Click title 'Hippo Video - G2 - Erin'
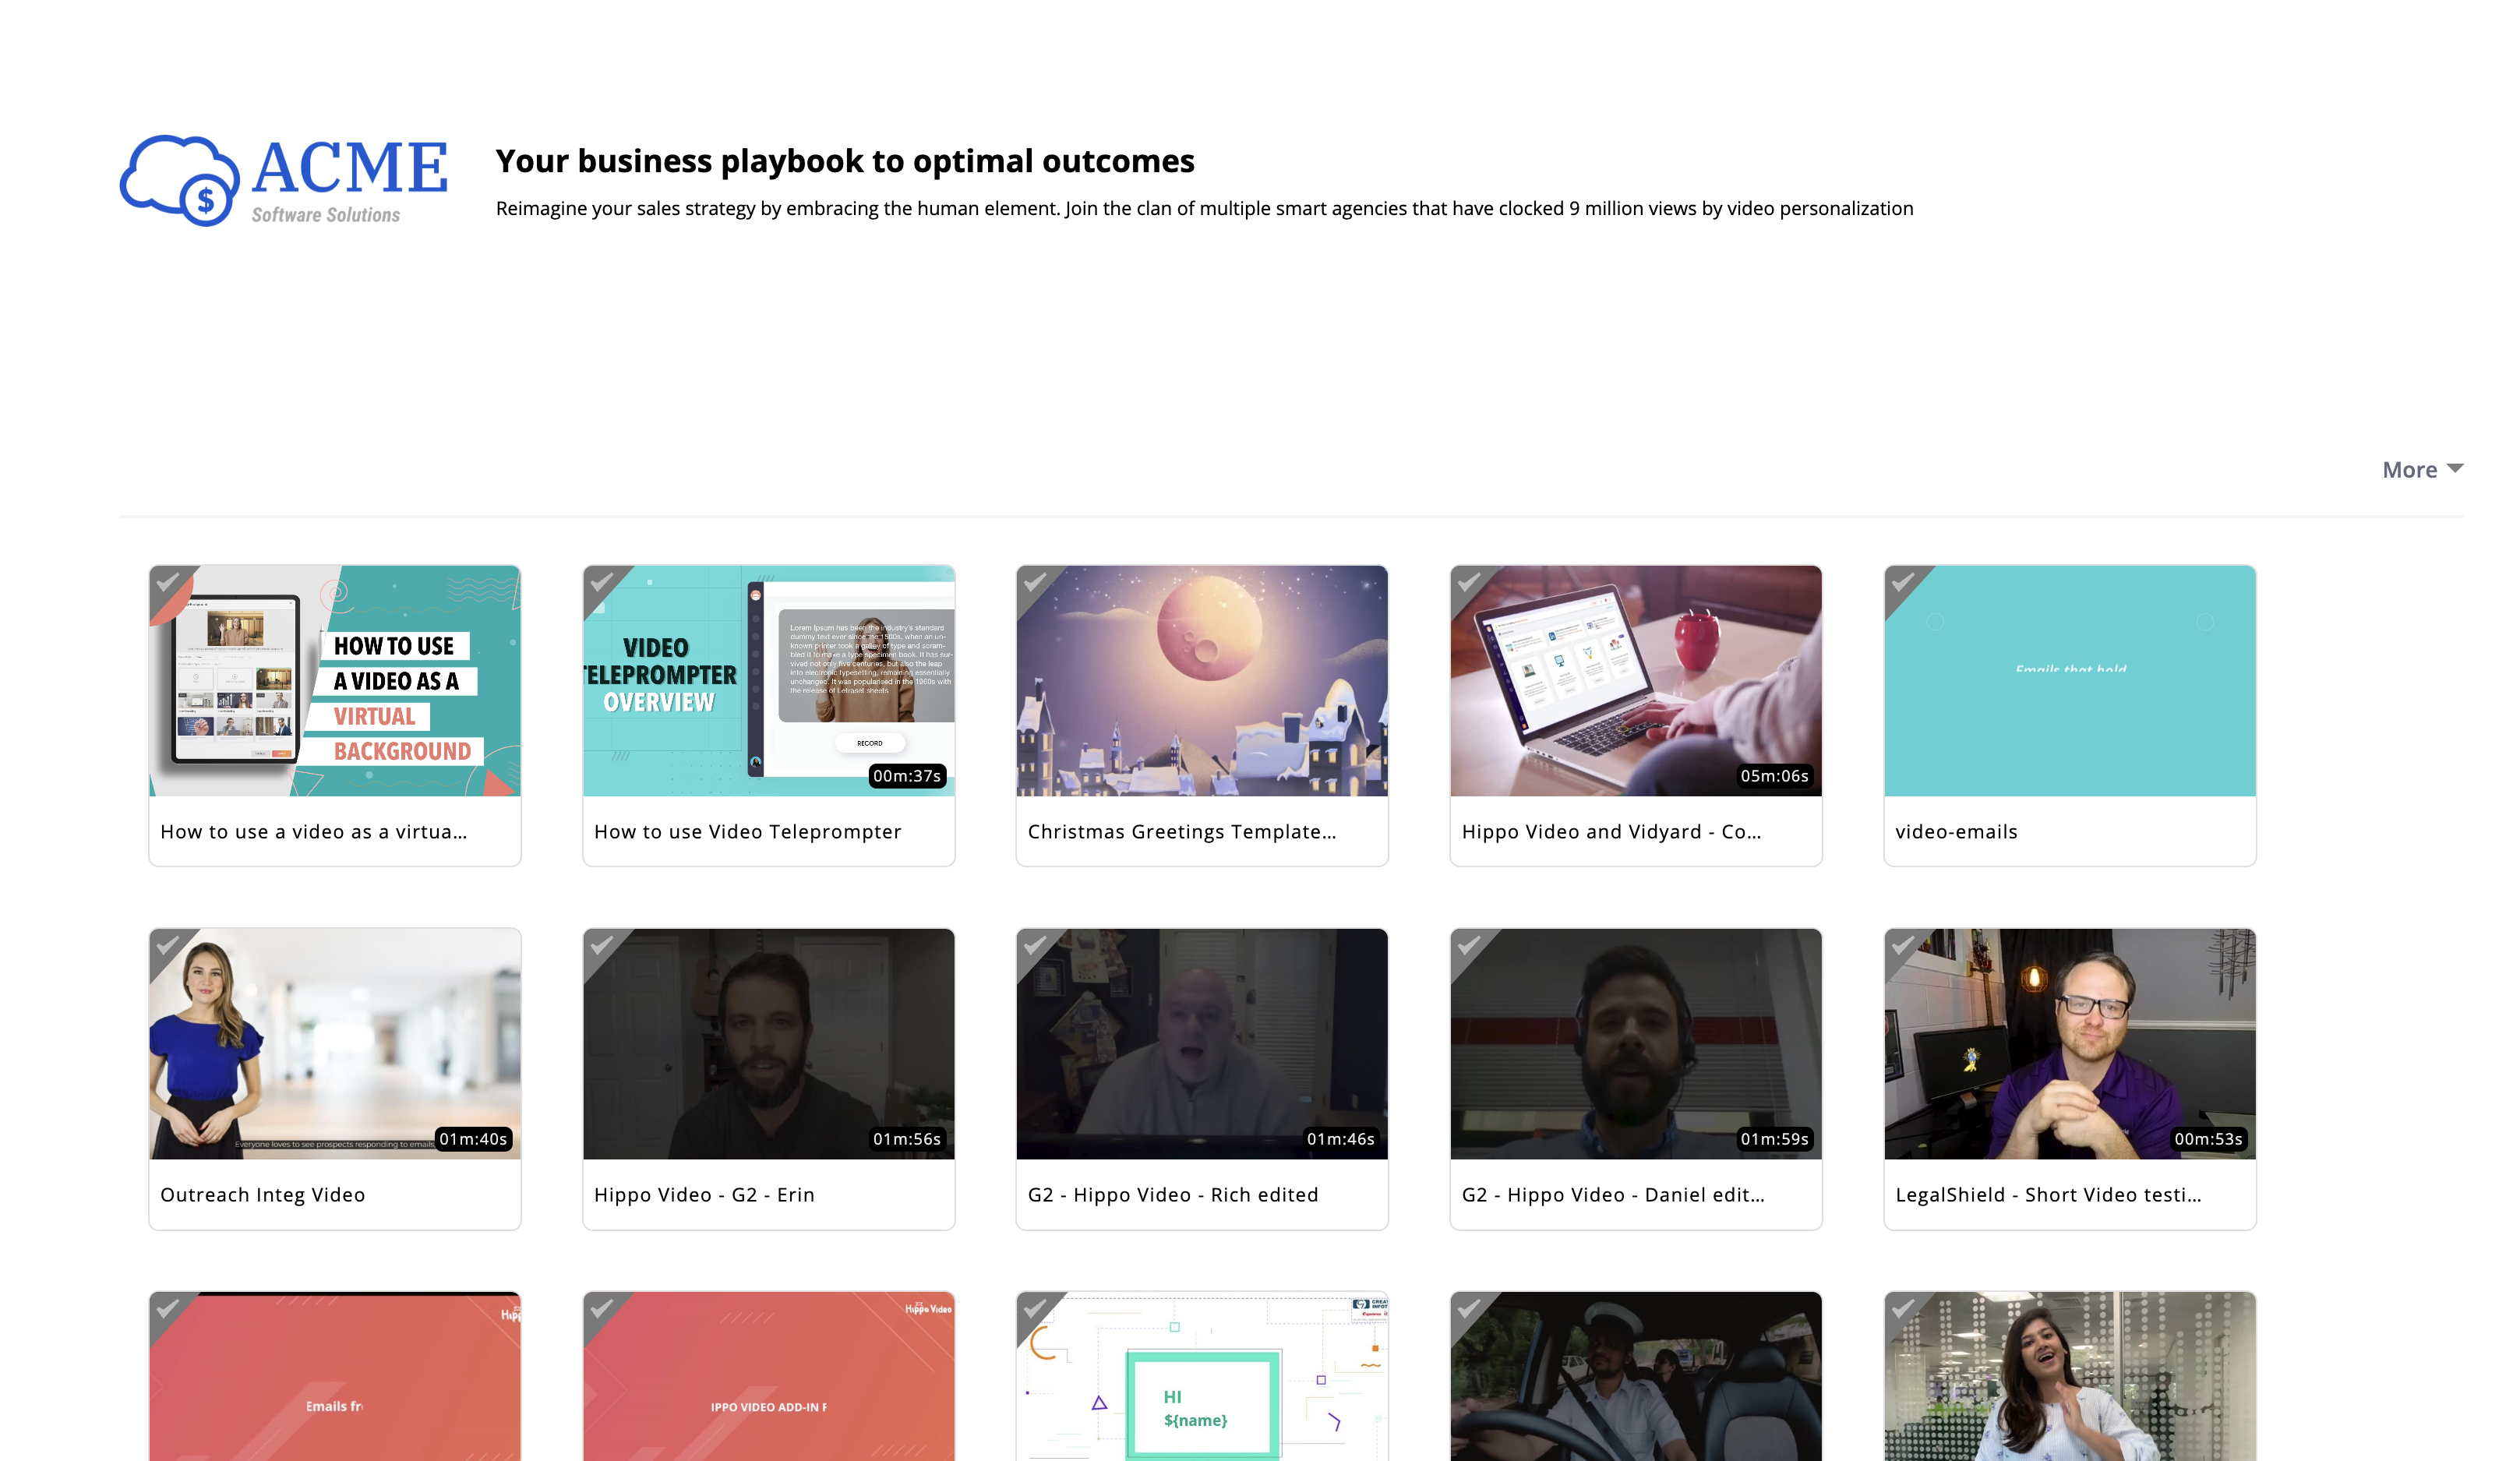Viewport: 2520px width, 1461px height. 704,1195
